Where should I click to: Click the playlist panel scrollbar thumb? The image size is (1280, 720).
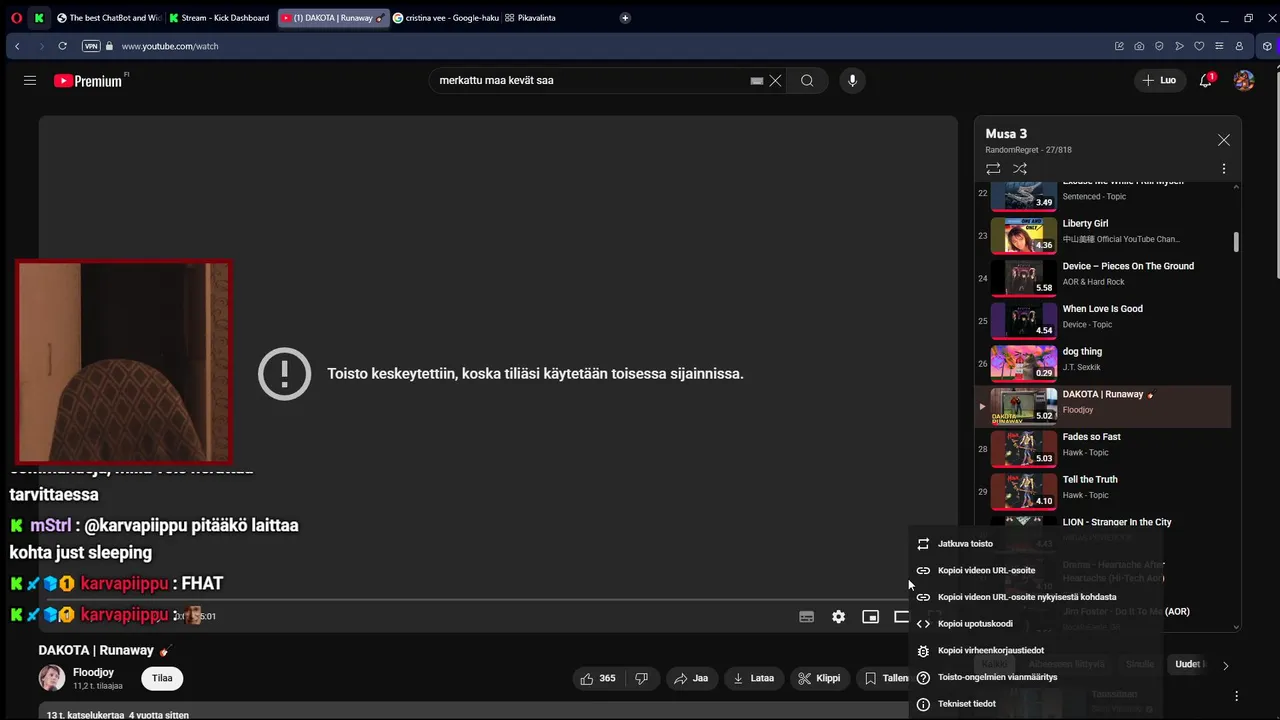pos(1236,242)
